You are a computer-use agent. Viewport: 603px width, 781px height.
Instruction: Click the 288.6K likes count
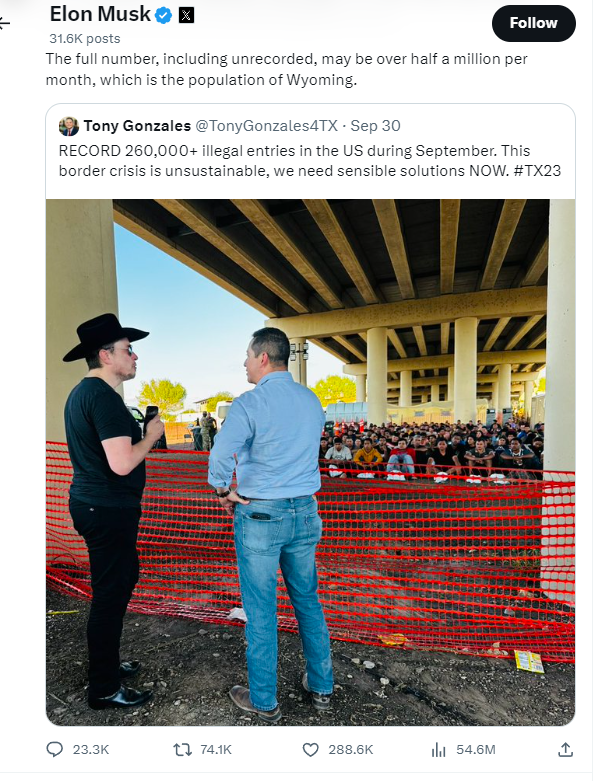tap(350, 749)
